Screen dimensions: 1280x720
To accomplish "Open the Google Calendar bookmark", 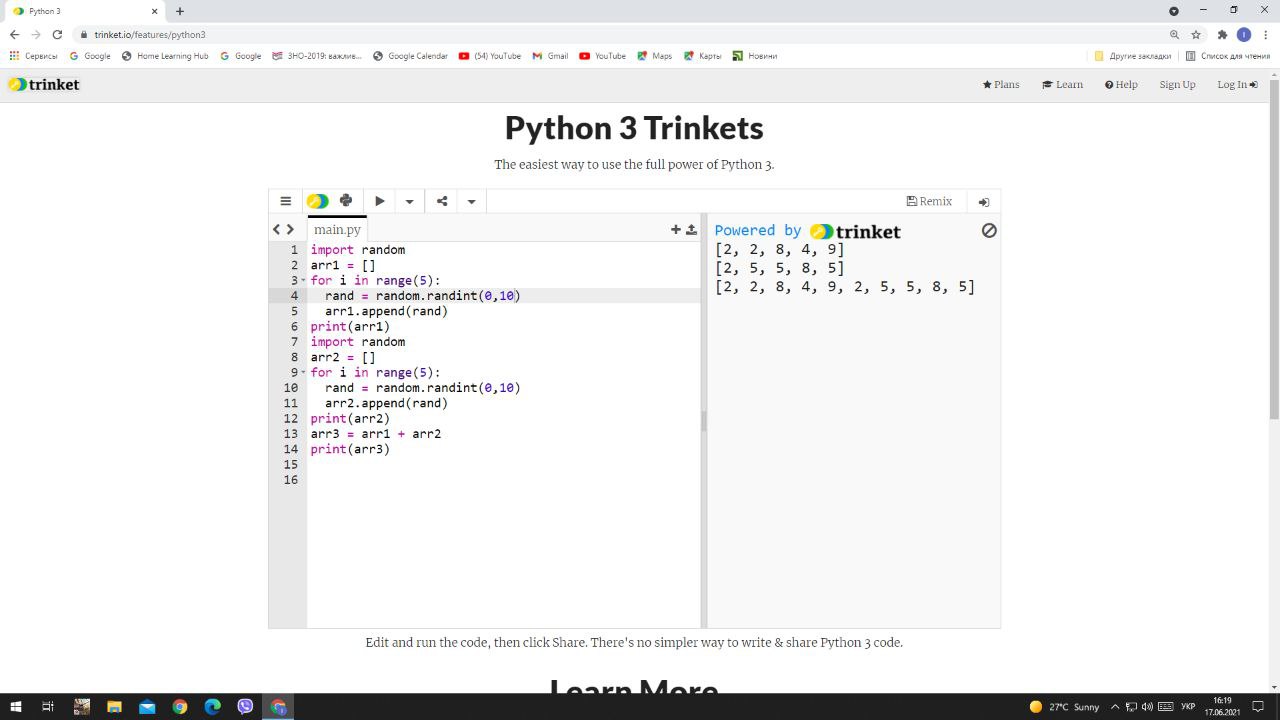I will click(x=410, y=56).
